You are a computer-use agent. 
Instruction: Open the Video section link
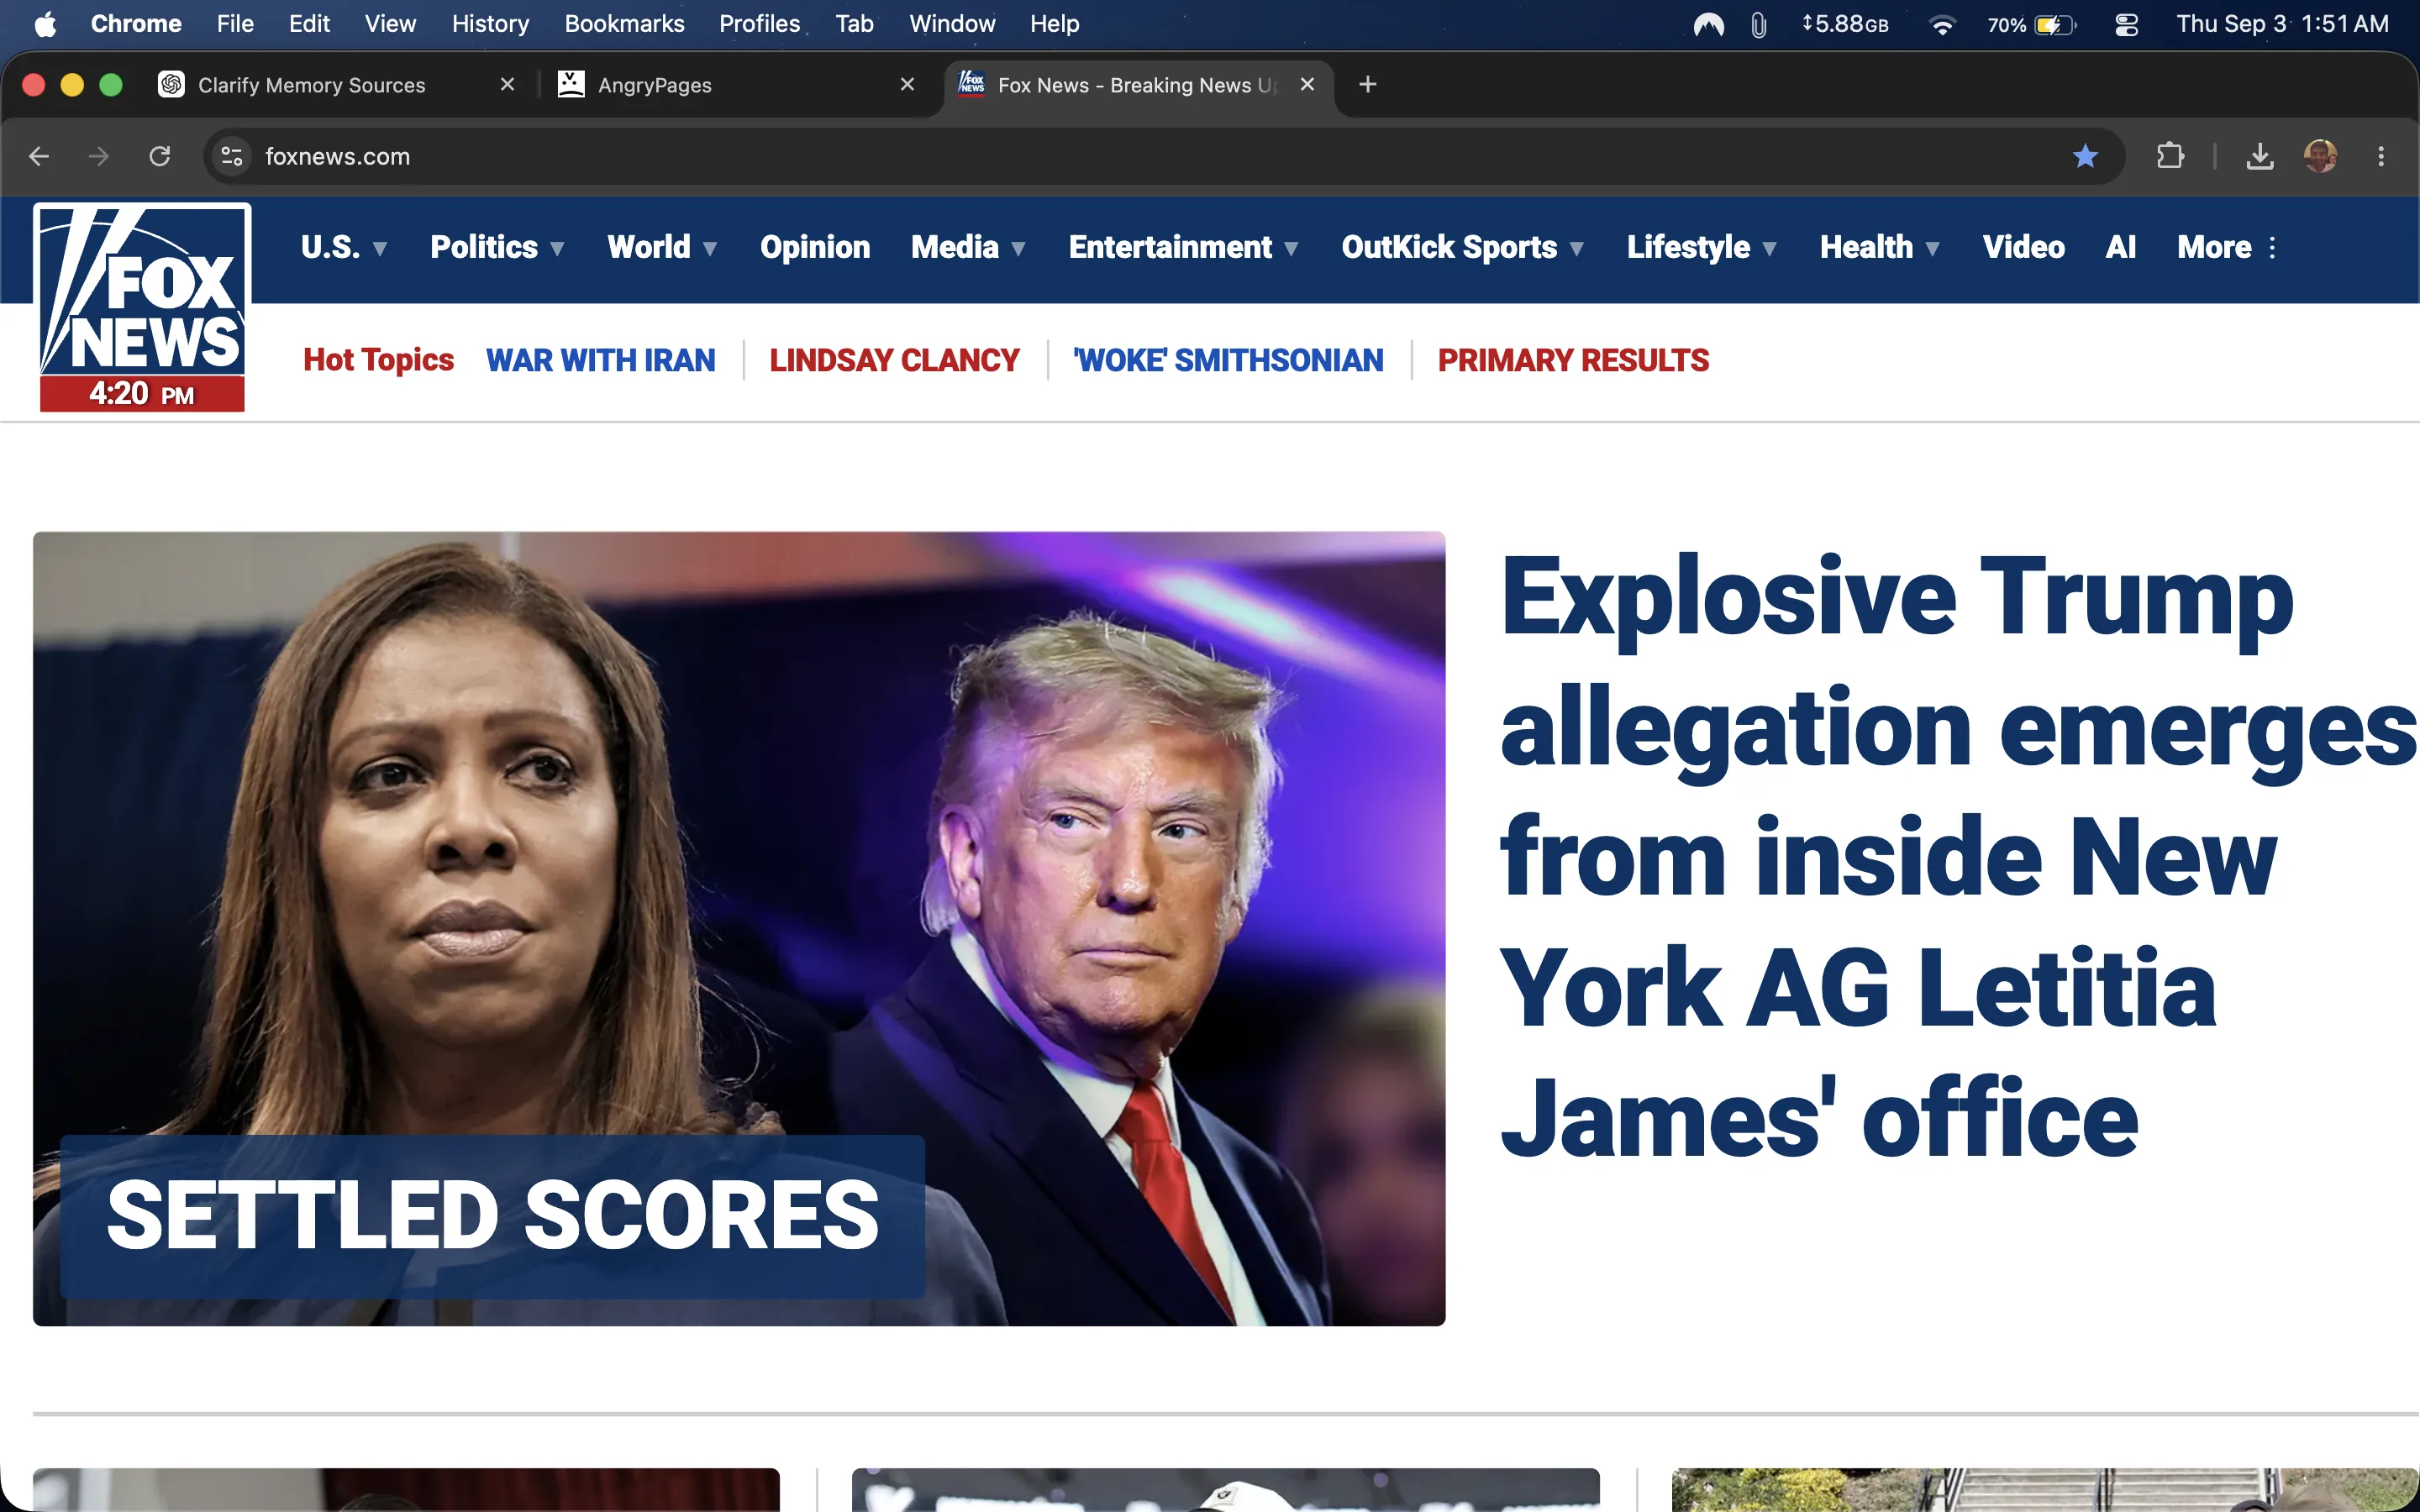tap(2024, 247)
